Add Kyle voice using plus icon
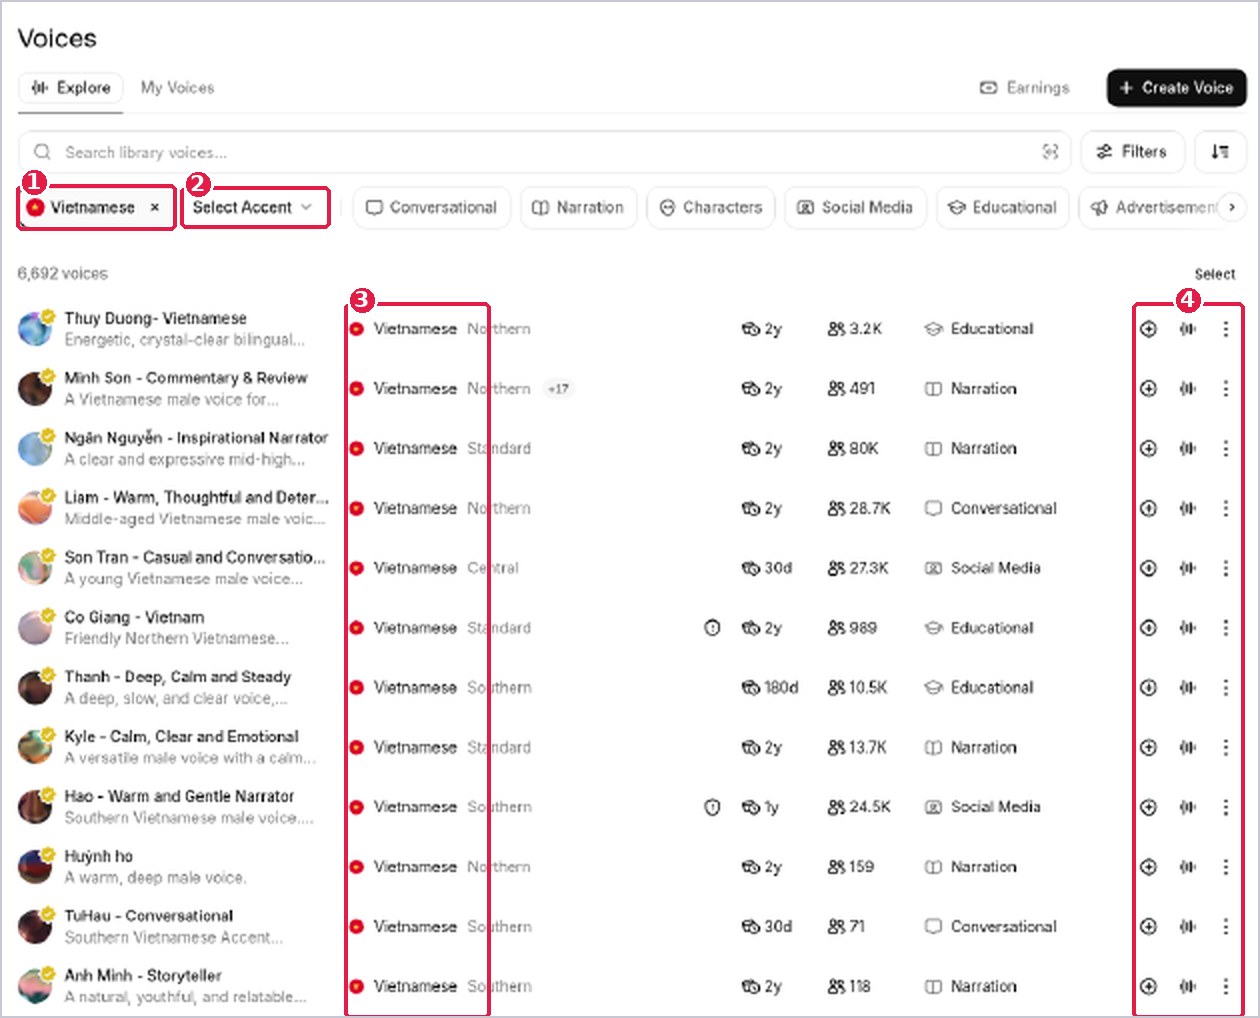The height and width of the screenshot is (1018, 1260). click(x=1148, y=747)
